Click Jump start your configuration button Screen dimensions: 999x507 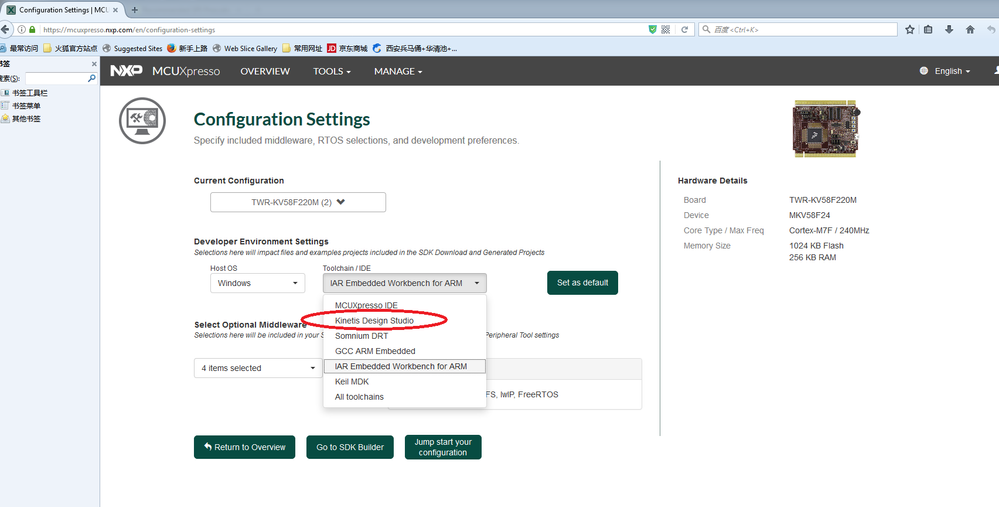(x=443, y=447)
